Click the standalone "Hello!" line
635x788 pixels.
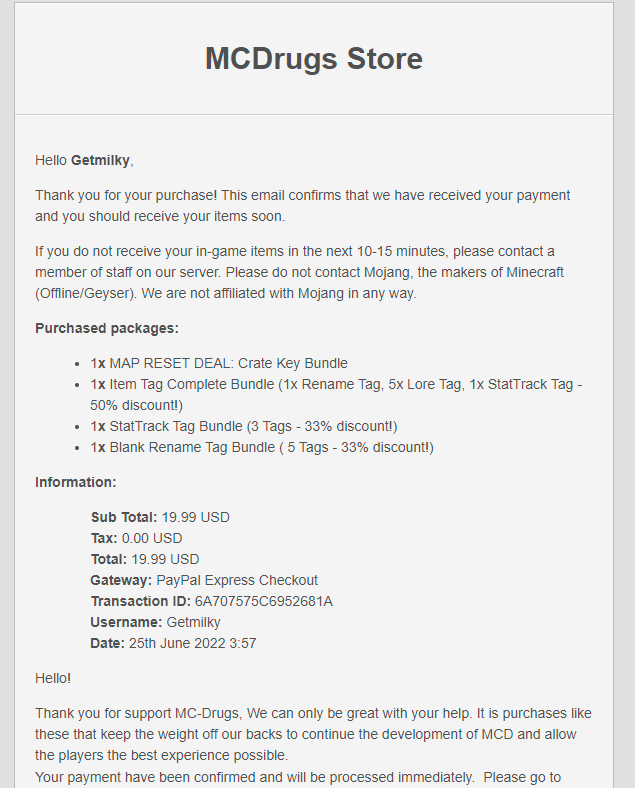click(x=53, y=678)
